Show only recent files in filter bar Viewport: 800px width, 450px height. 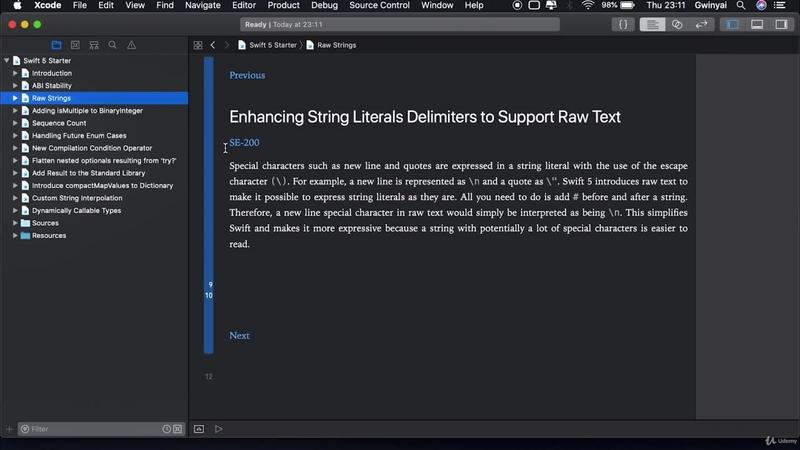click(166, 429)
